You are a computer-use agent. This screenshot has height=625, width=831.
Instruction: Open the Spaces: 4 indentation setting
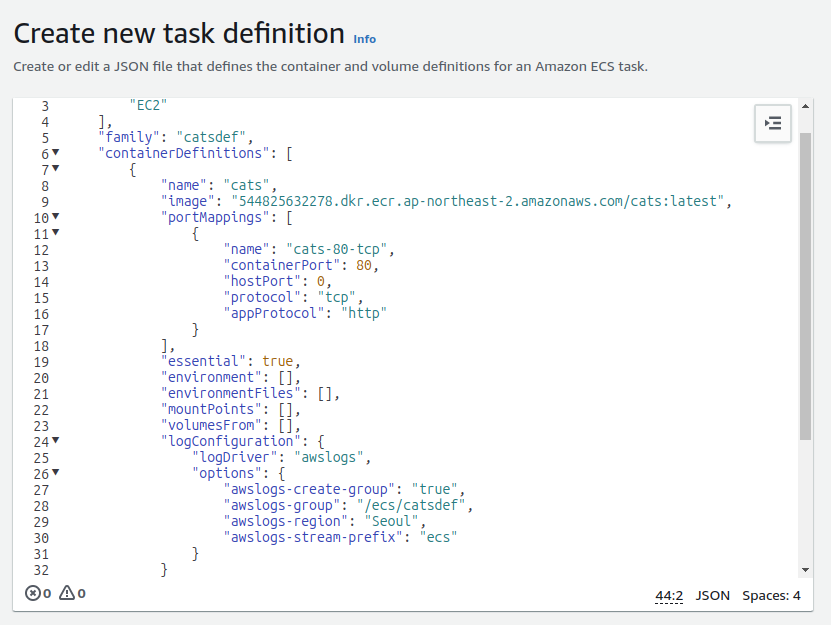[771, 596]
